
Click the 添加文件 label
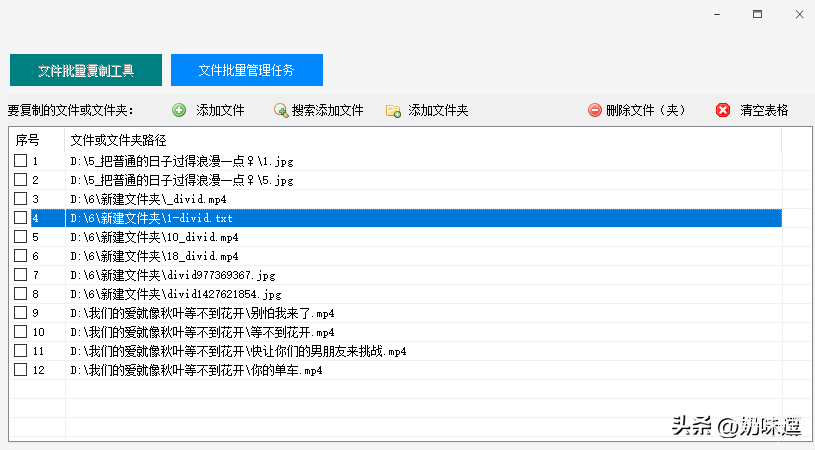coord(220,110)
